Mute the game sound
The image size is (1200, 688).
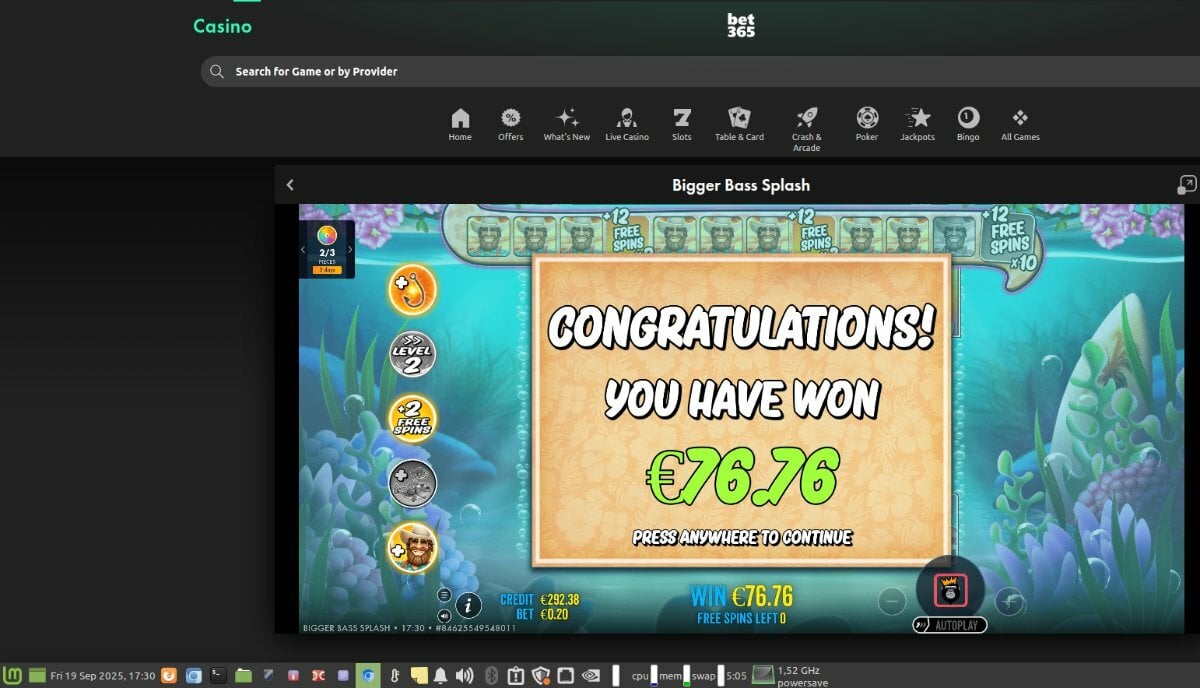point(444,614)
